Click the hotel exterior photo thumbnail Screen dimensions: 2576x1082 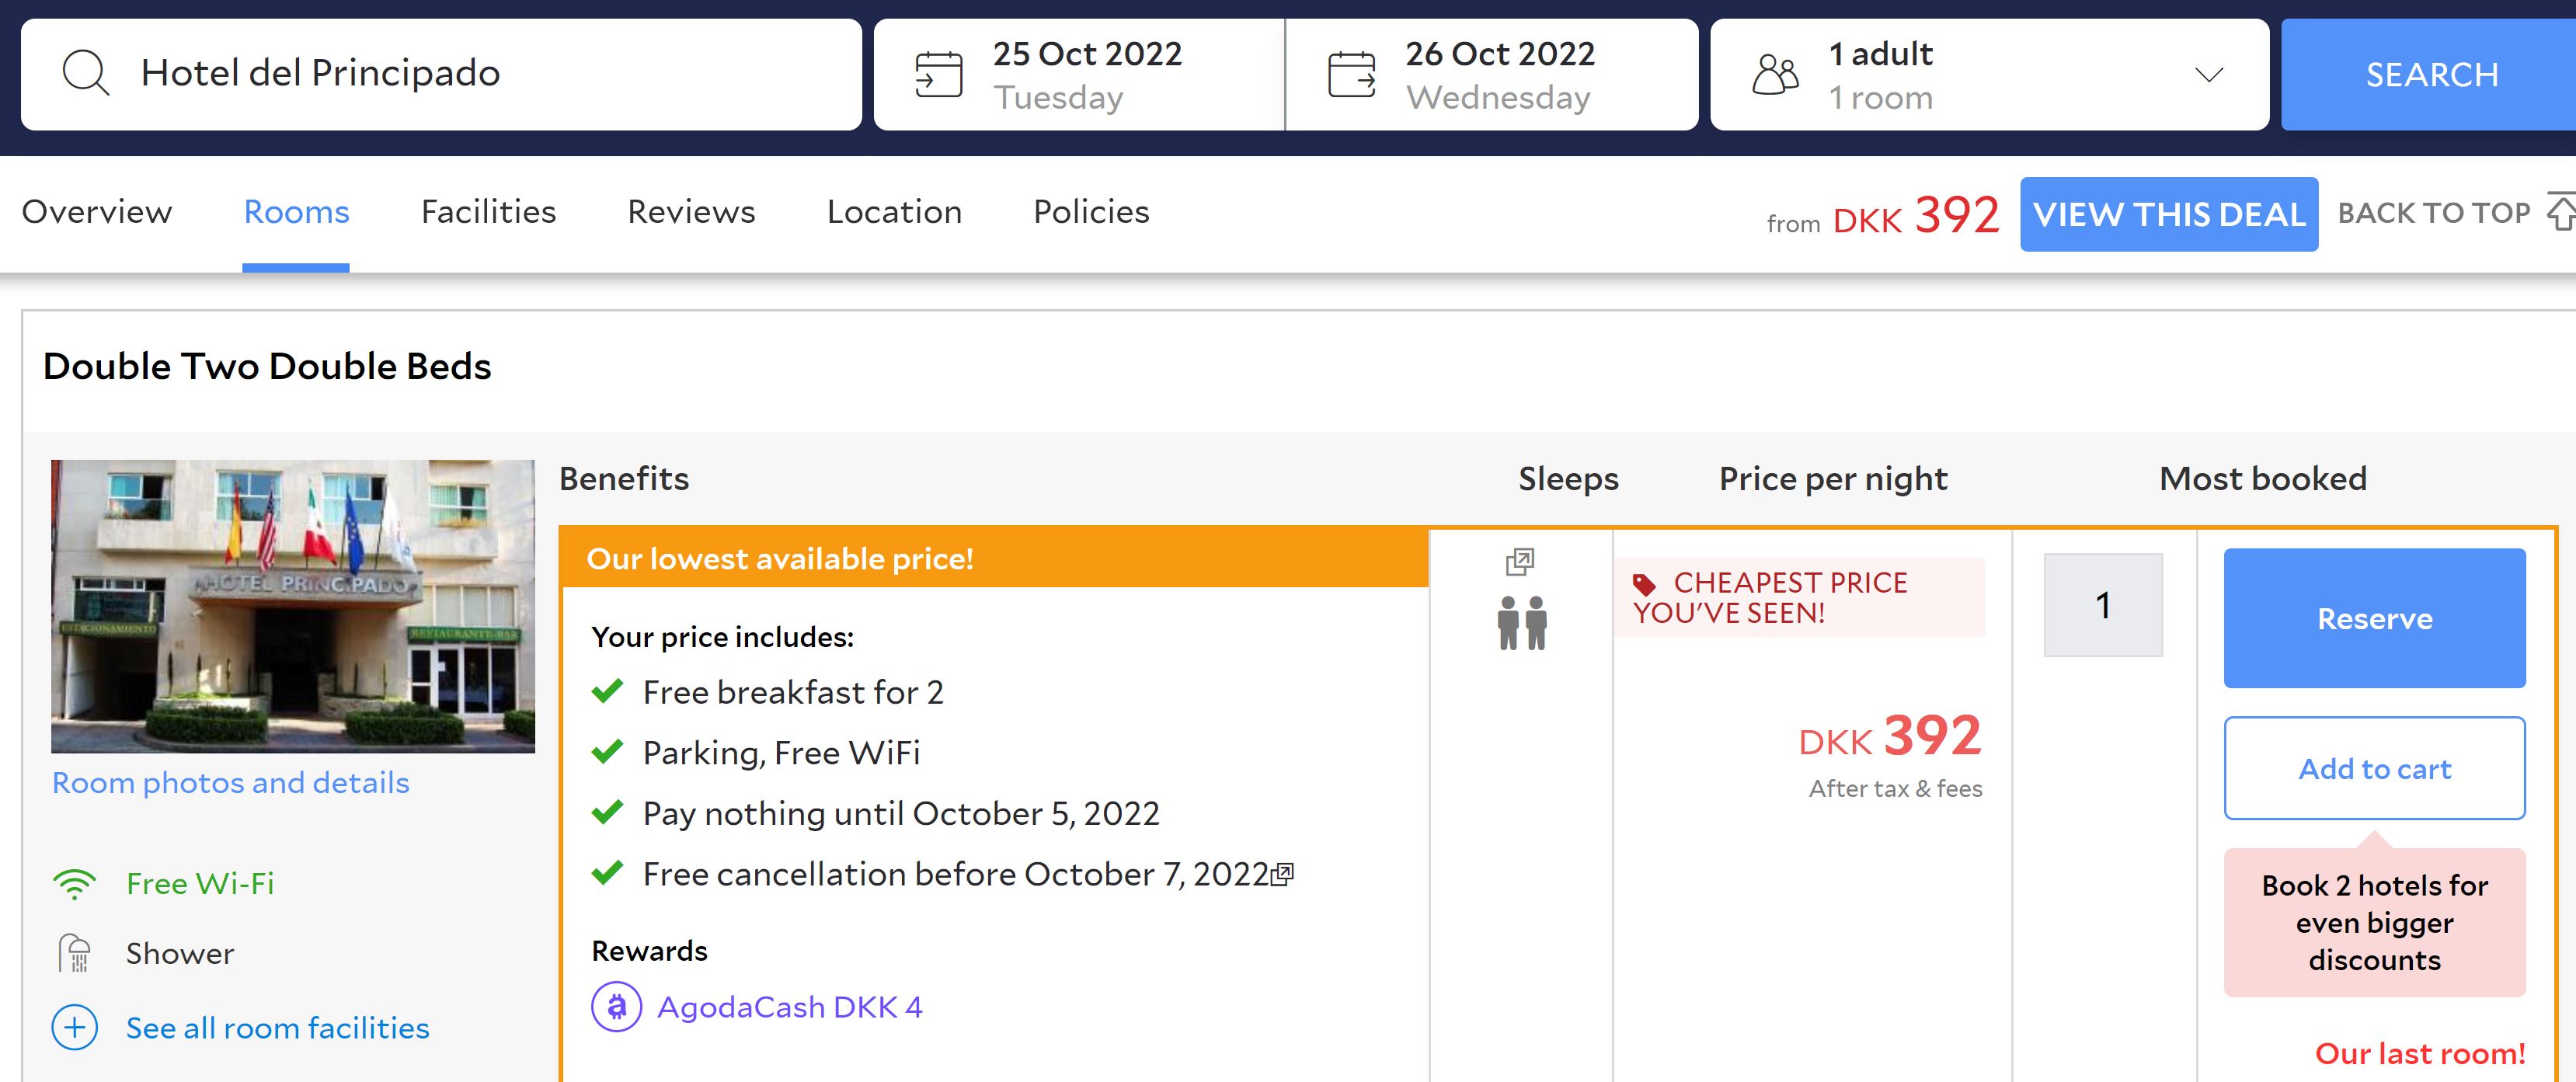click(293, 605)
